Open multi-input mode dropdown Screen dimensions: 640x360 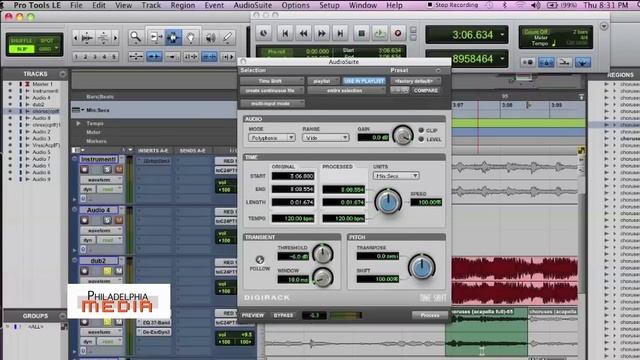[x=272, y=104]
